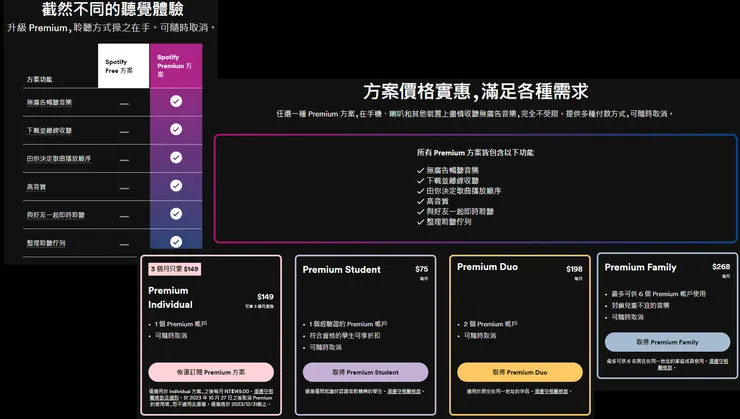
Task: Click the checkmark icon in the 高音質 table row
Action: click(176, 185)
